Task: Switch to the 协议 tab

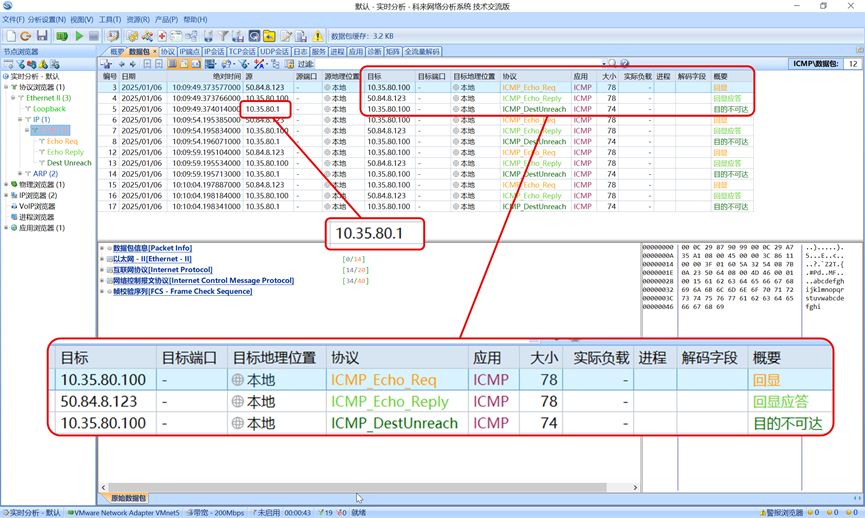Action: tap(168, 51)
